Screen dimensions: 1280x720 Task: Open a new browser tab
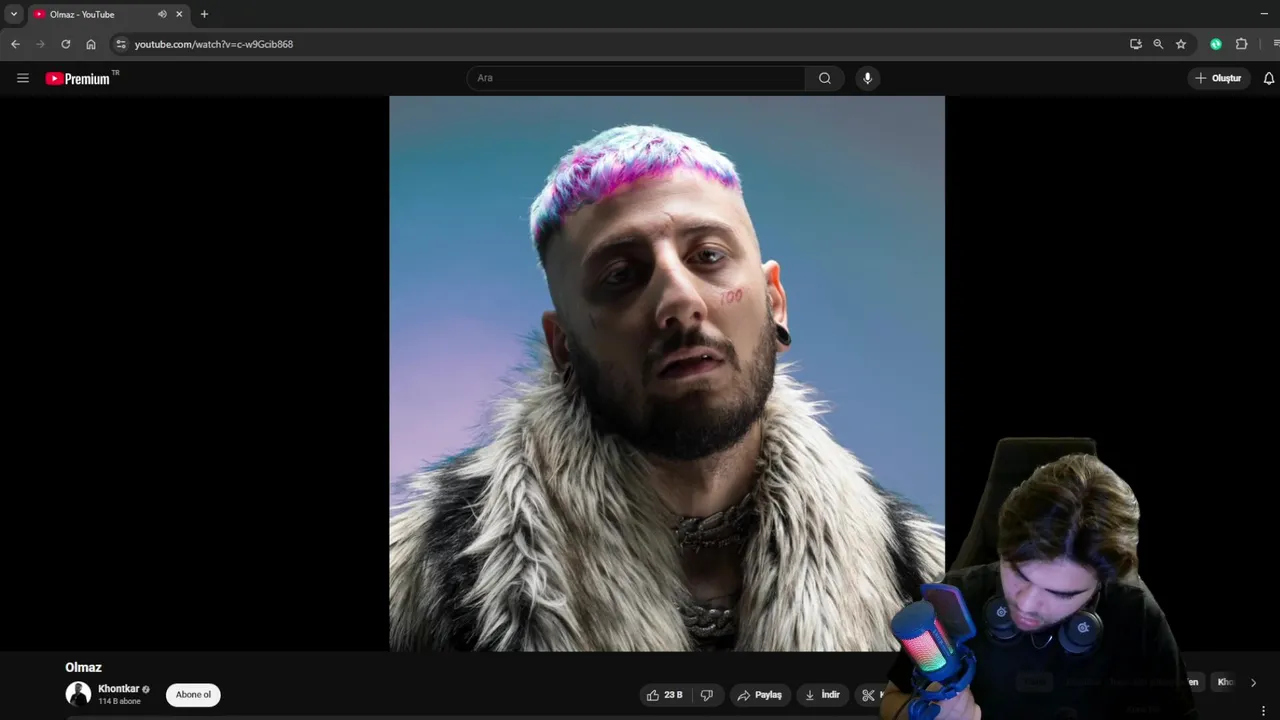click(204, 14)
